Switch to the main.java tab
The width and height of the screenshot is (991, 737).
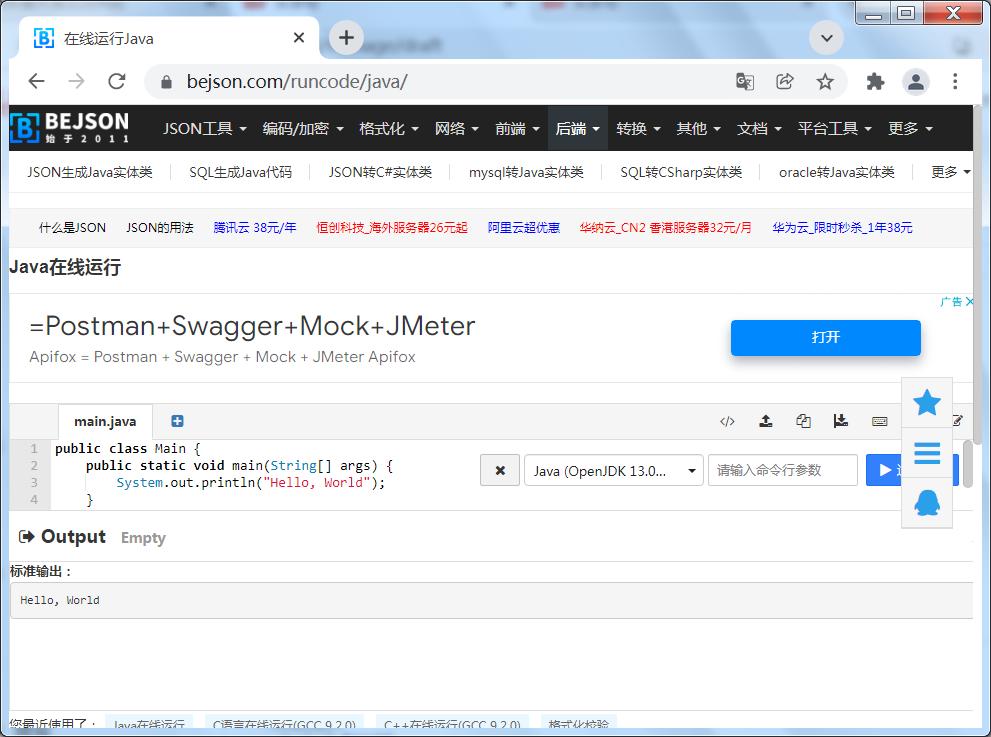pos(104,421)
